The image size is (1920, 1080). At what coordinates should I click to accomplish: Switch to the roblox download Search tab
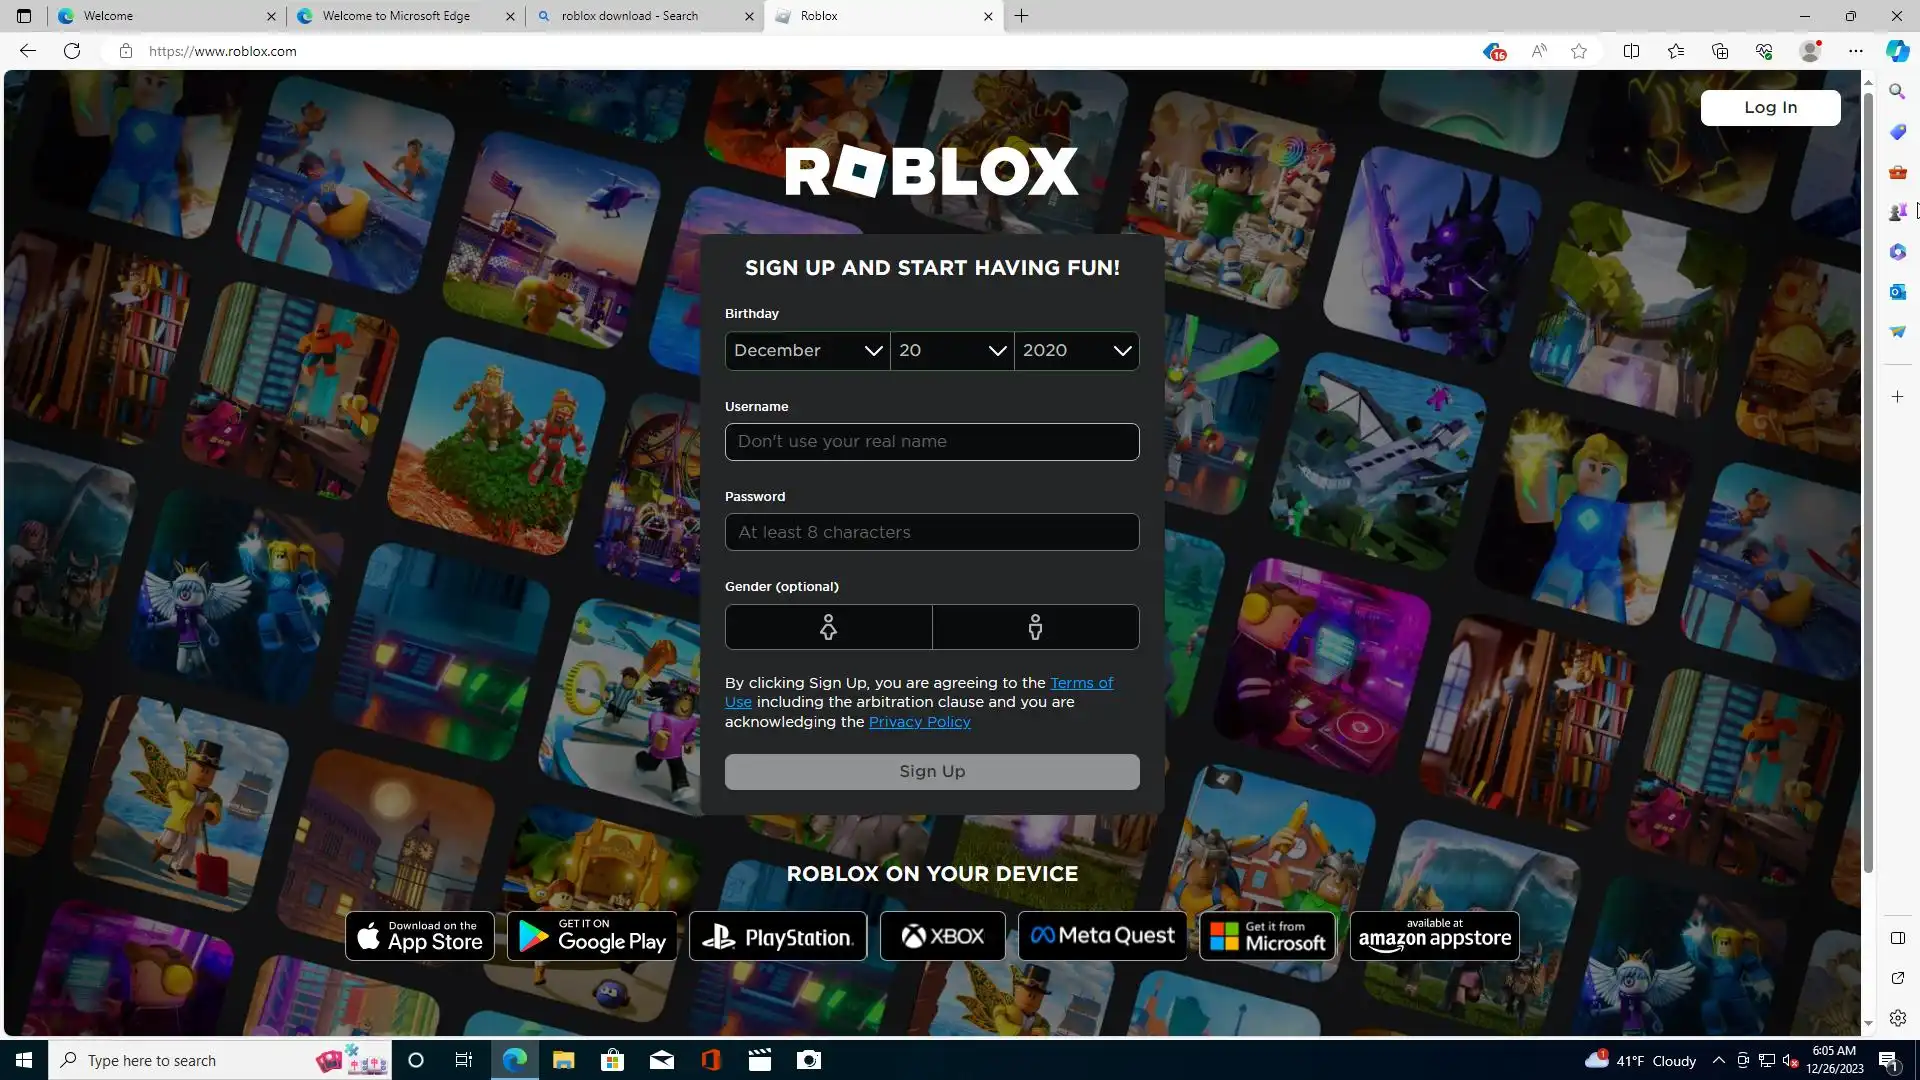click(630, 16)
